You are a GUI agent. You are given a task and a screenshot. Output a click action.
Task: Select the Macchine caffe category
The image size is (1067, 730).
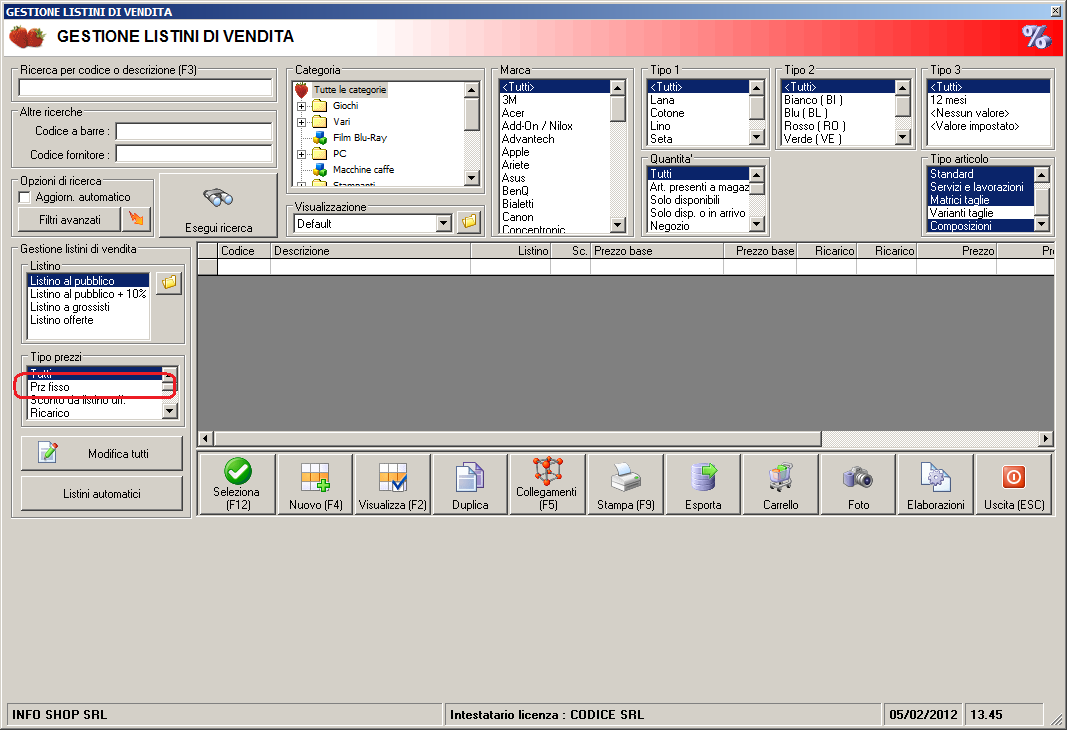pos(363,169)
